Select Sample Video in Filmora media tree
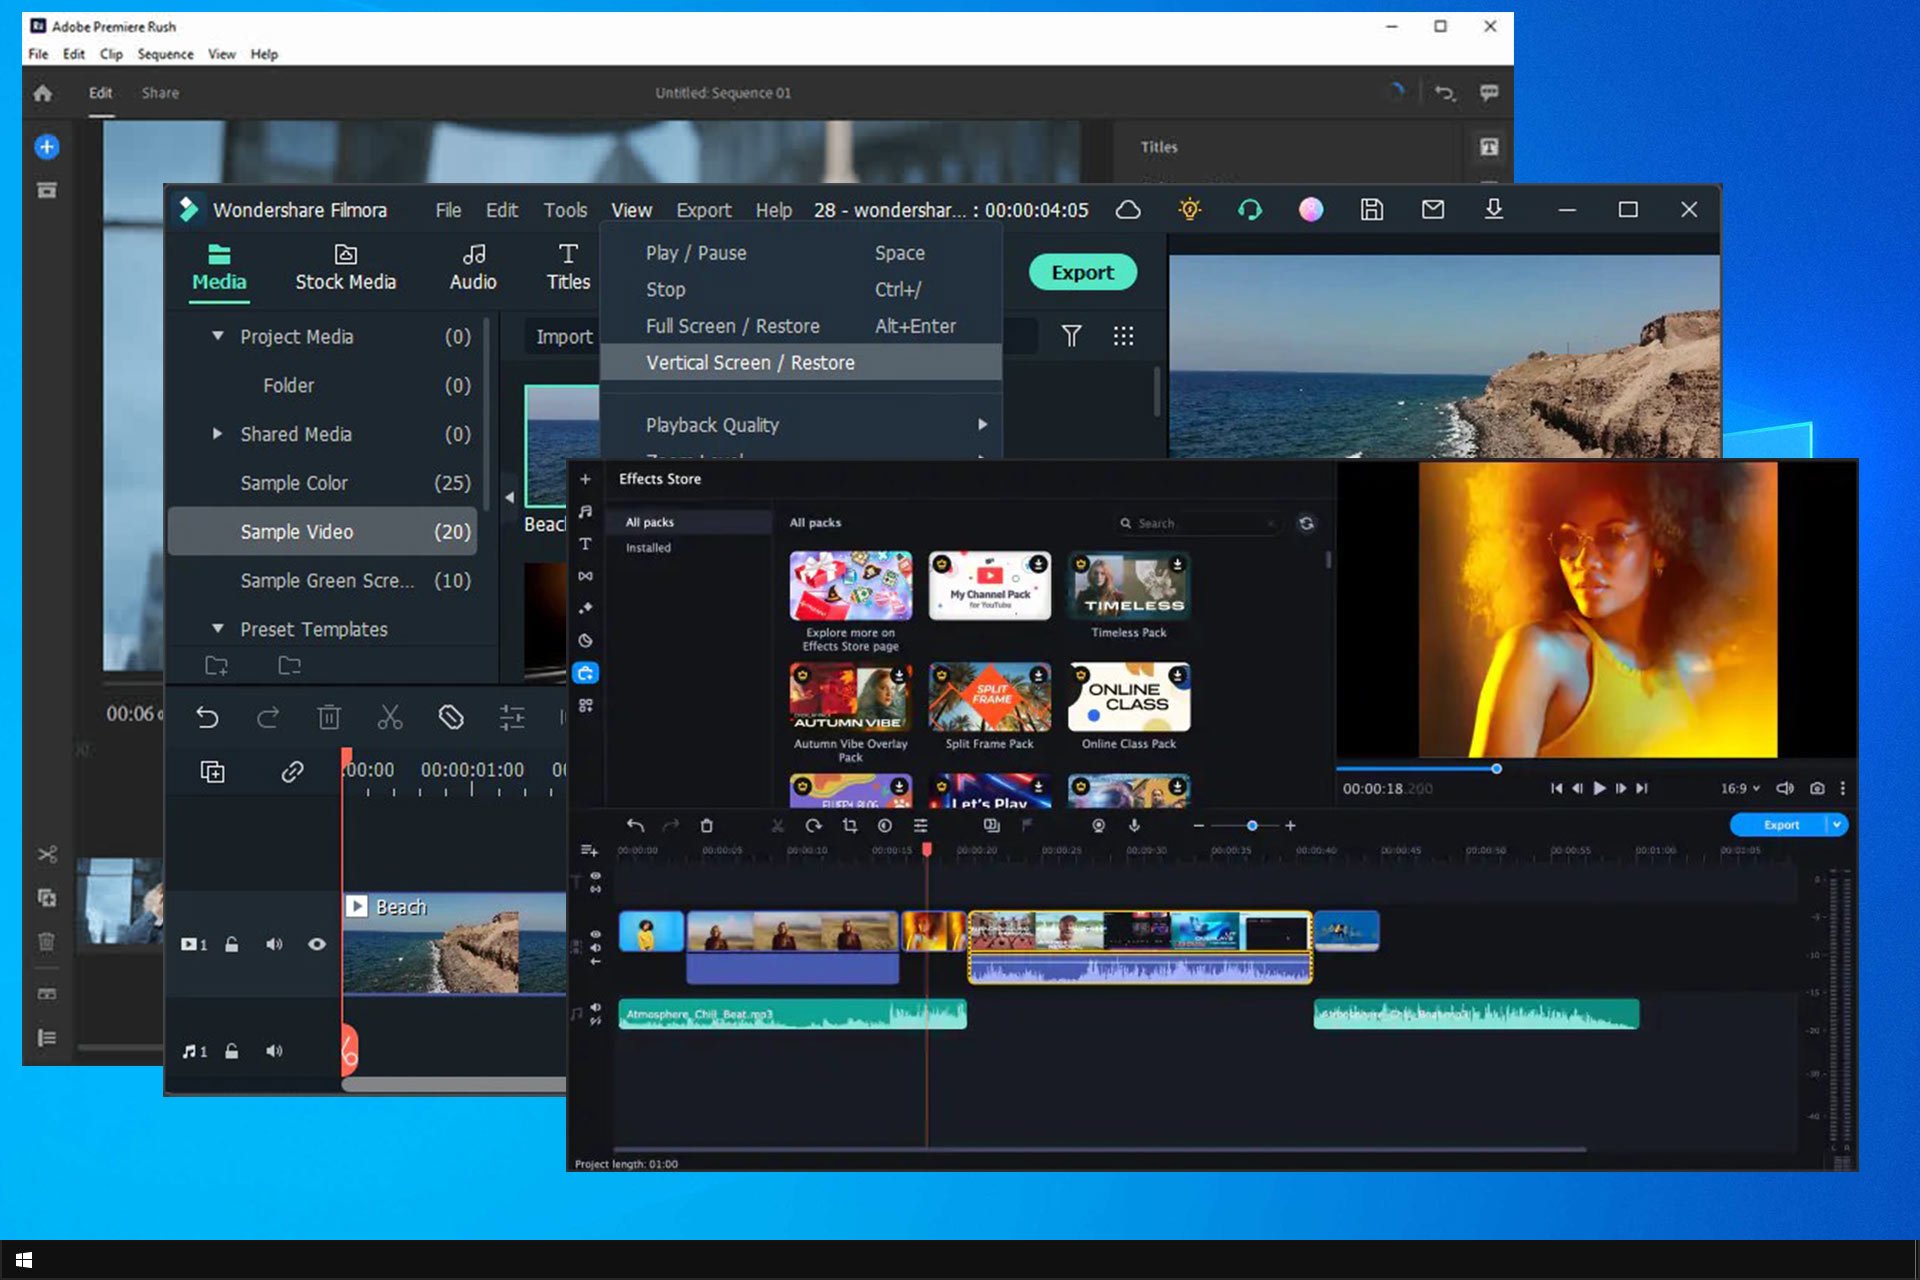Screen dimensions: 1920x1280 (322, 532)
